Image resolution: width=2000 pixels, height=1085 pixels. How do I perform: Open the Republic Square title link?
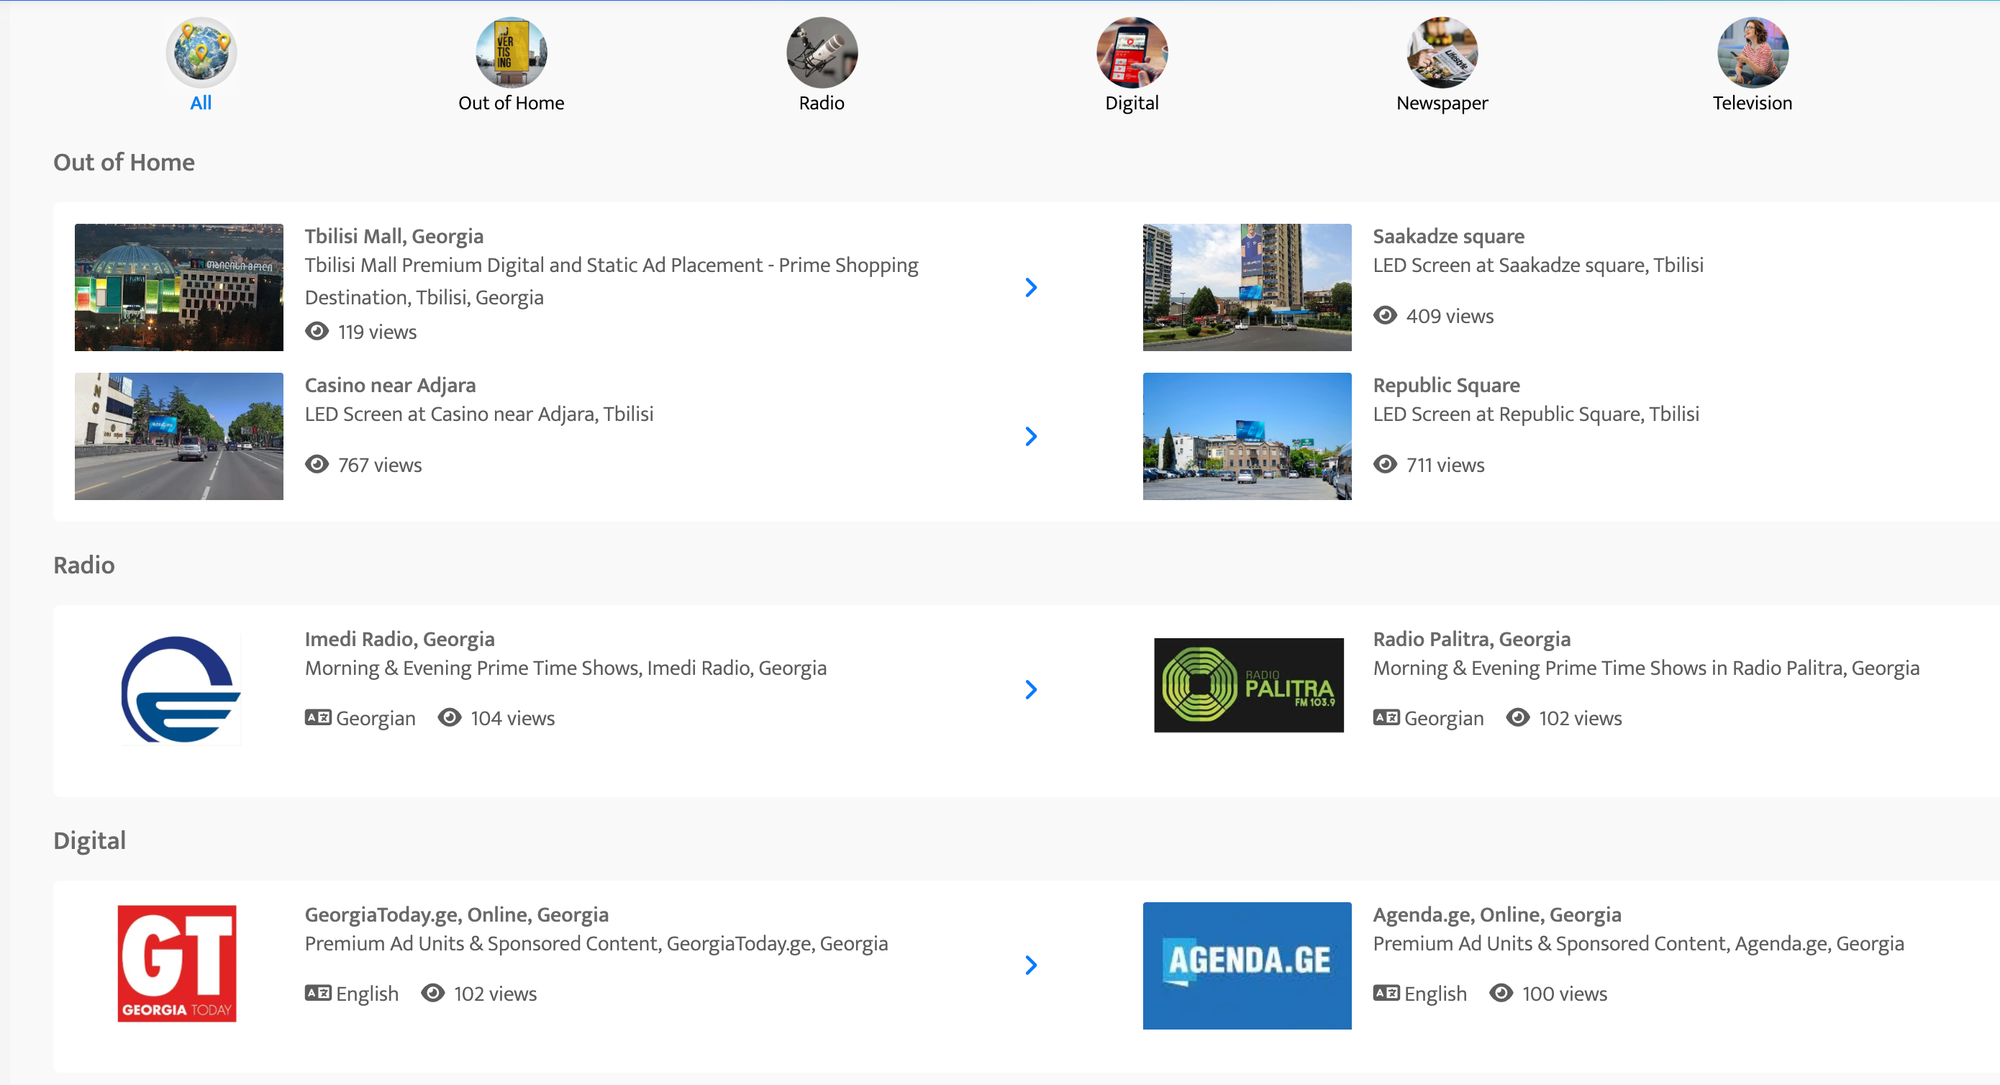pos(1446,385)
